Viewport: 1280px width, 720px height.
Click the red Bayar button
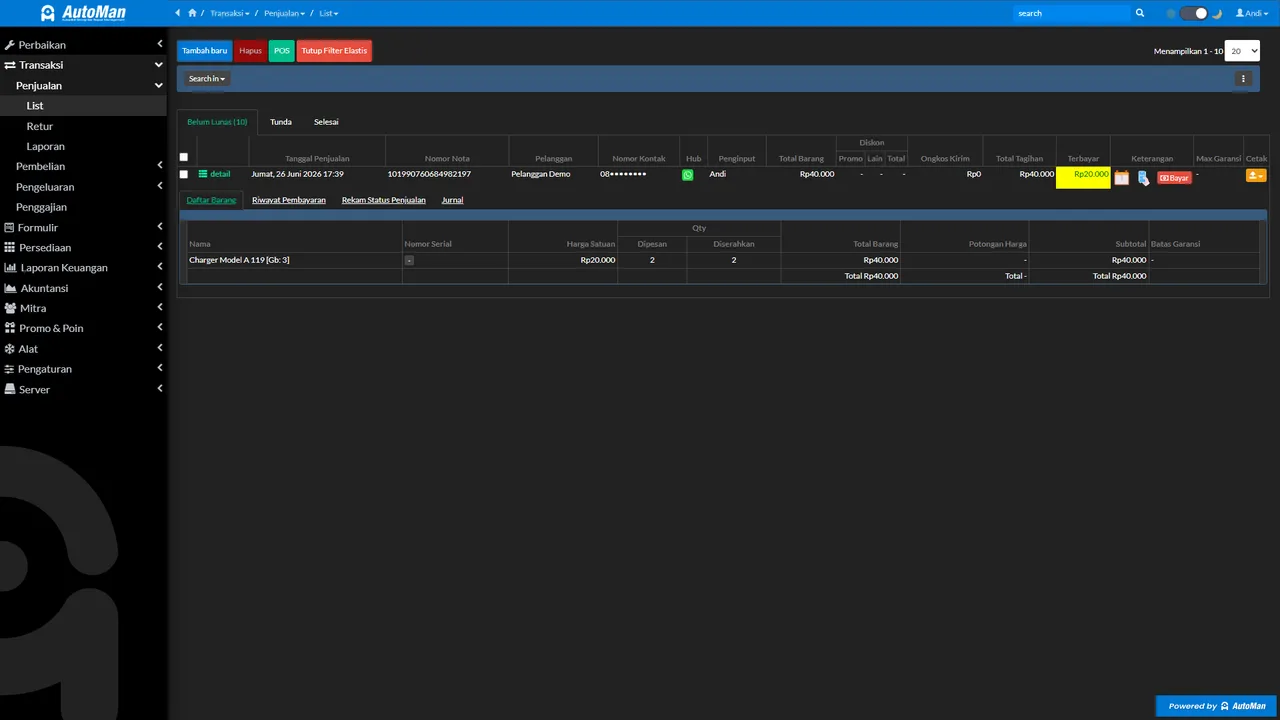coord(1174,178)
